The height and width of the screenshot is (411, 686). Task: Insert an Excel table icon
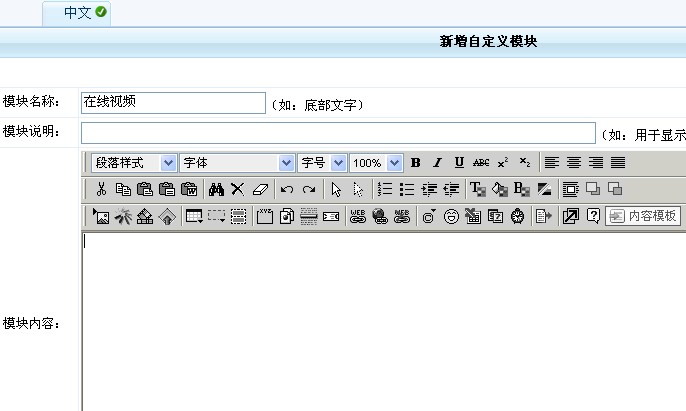tap(473, 216)
